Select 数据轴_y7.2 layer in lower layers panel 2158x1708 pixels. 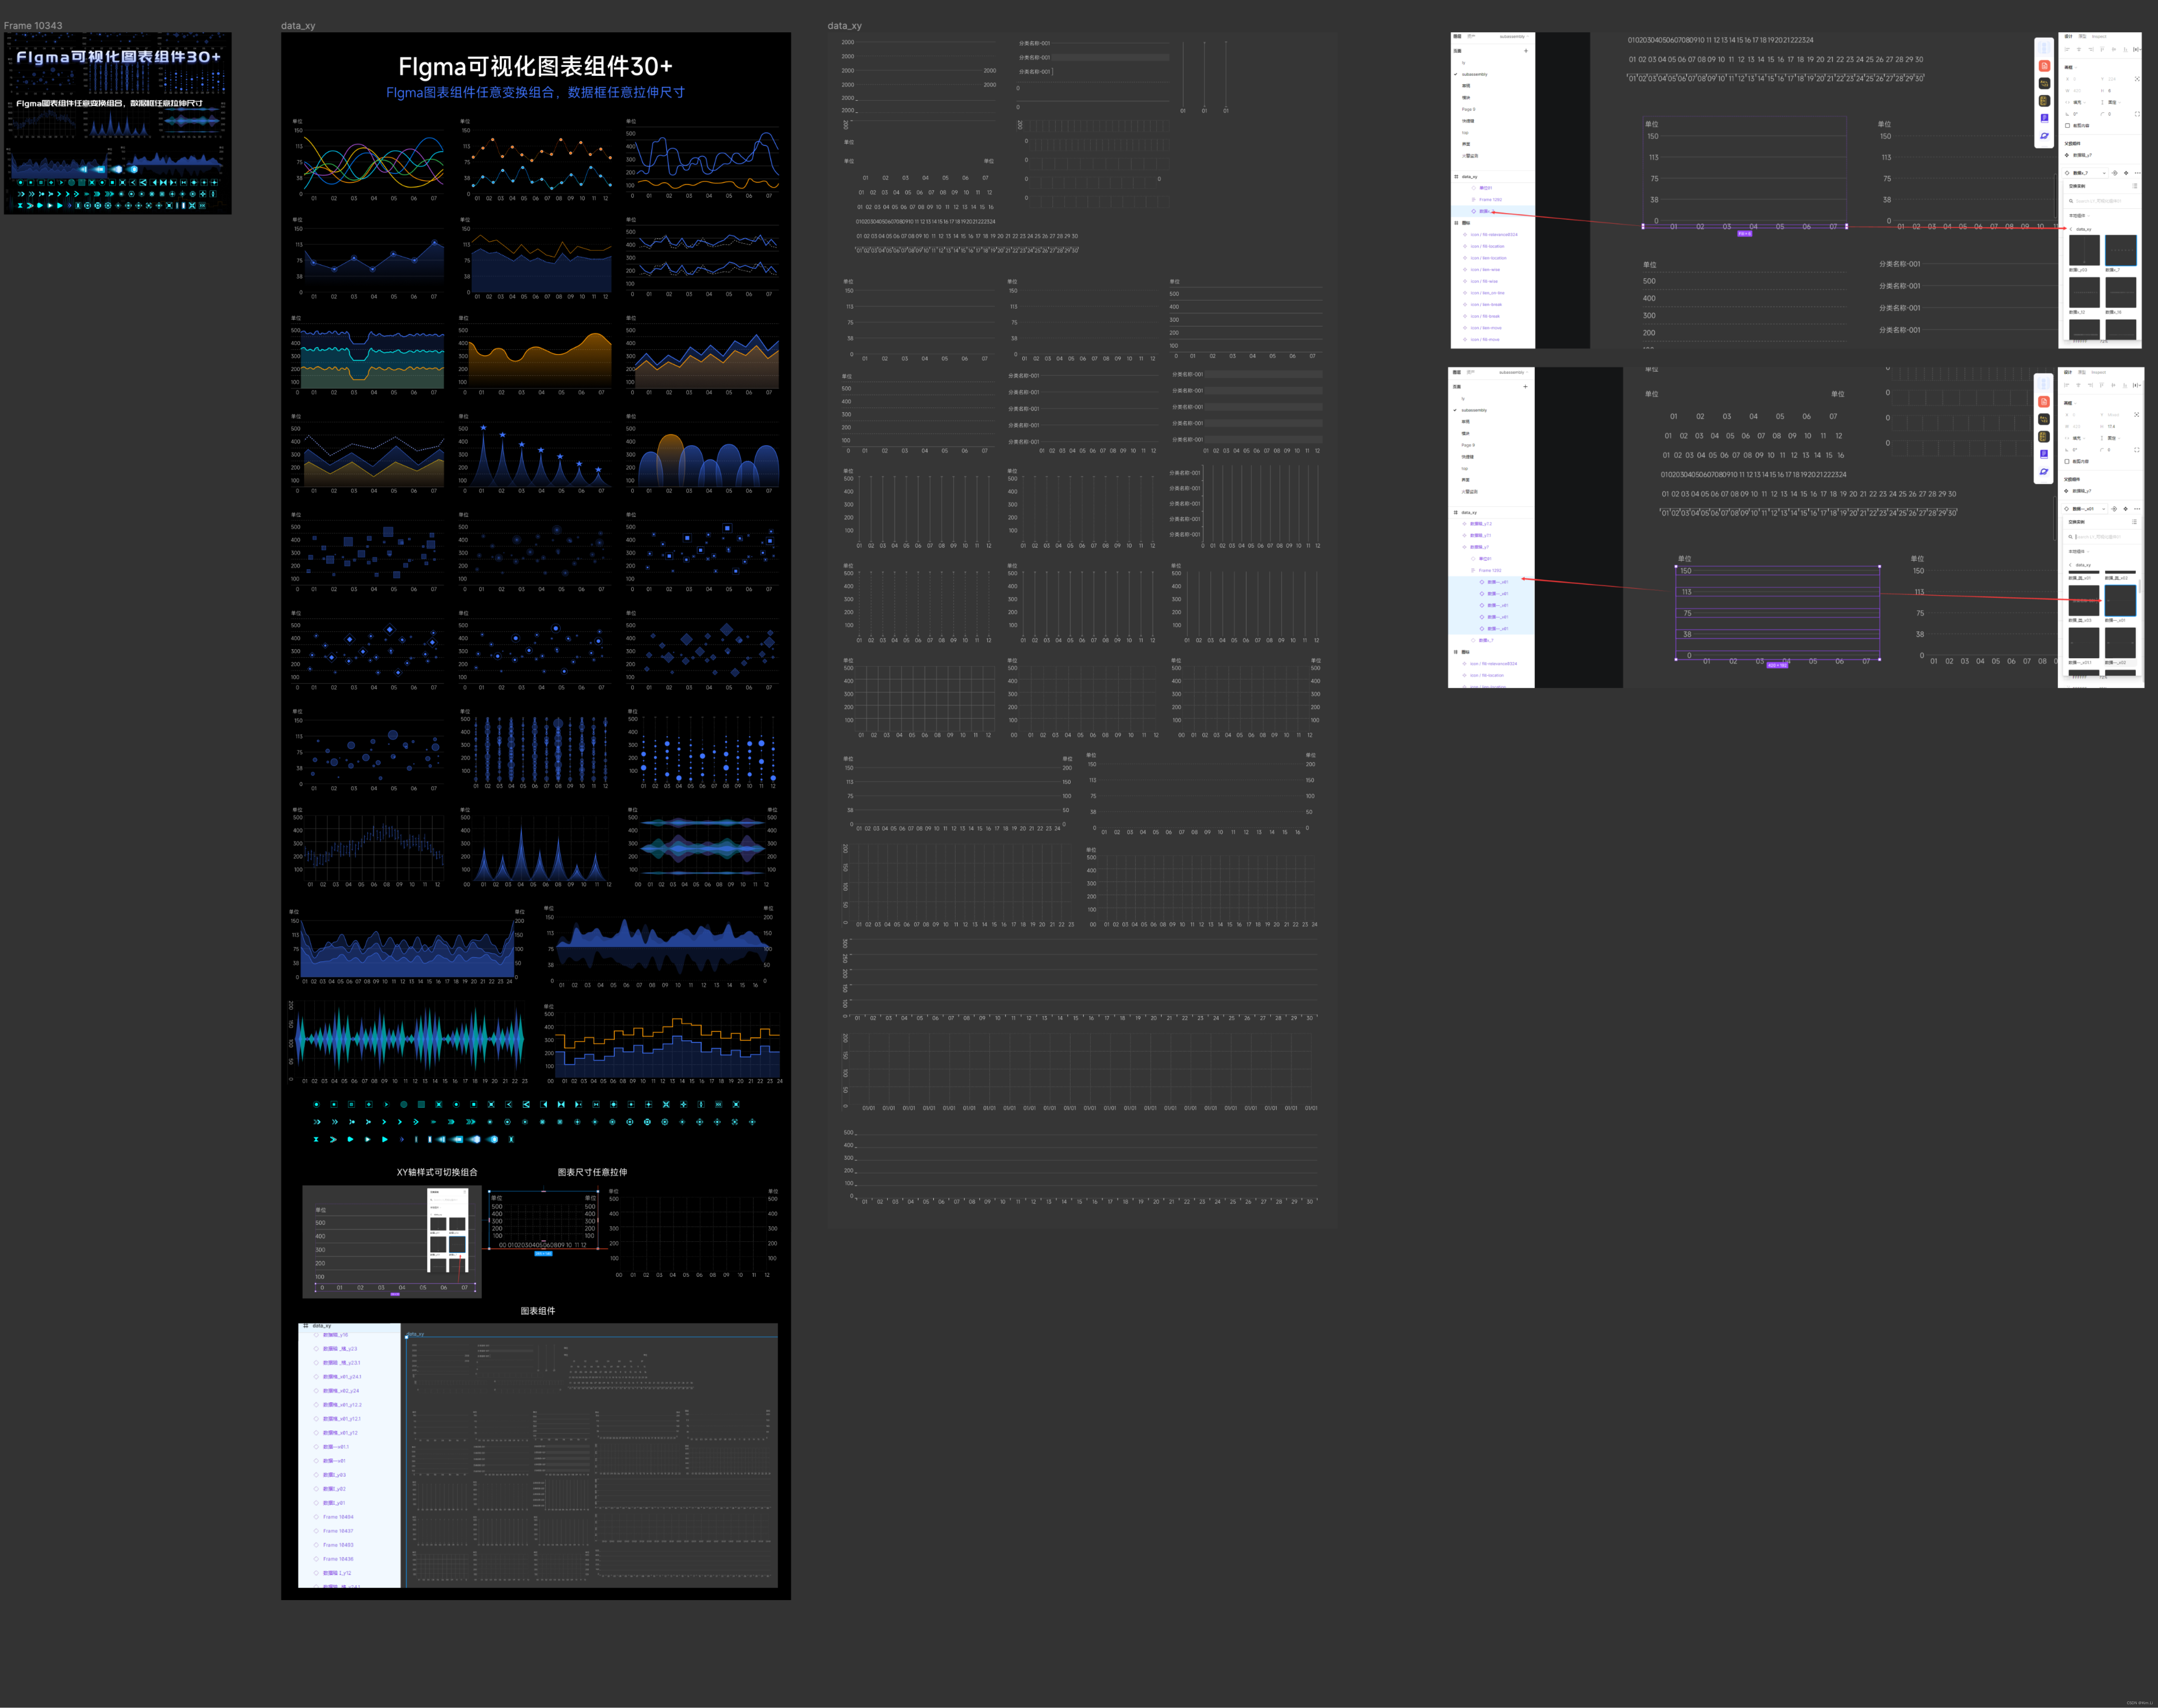(1481, 524)
